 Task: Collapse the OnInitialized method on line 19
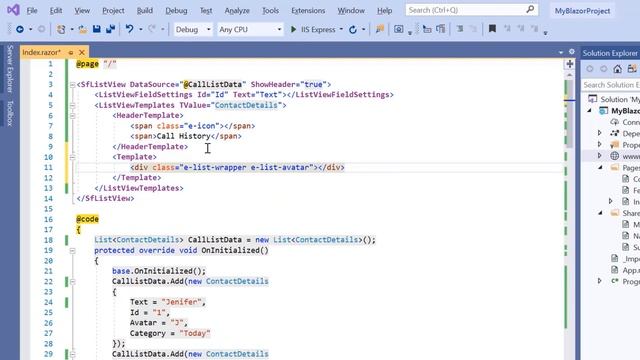[72, 251]
